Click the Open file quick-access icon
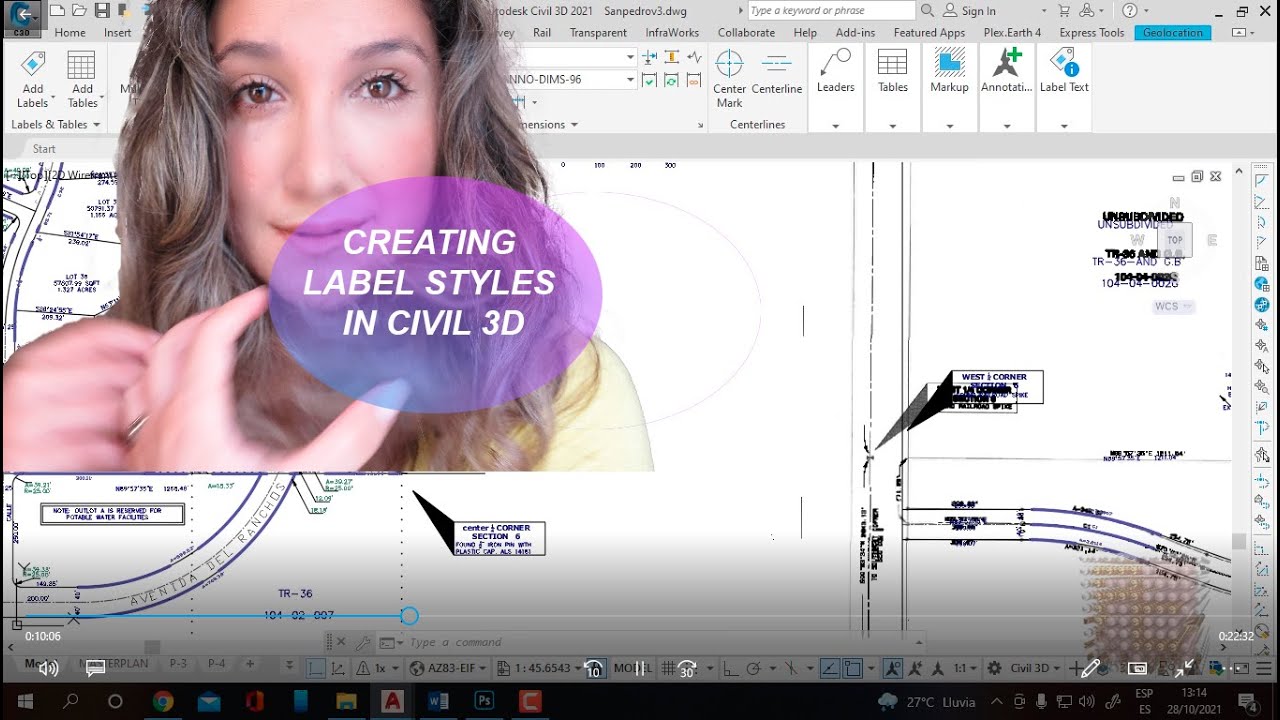 pos(79,11)
